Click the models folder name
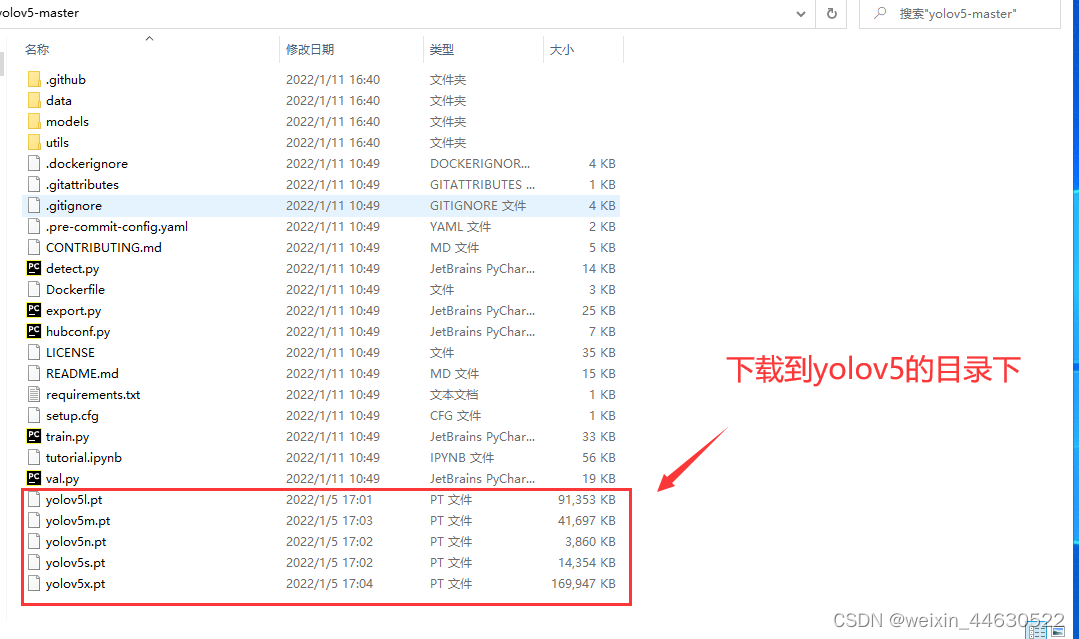Screen dimensions: 1079x639 (67, 122)
